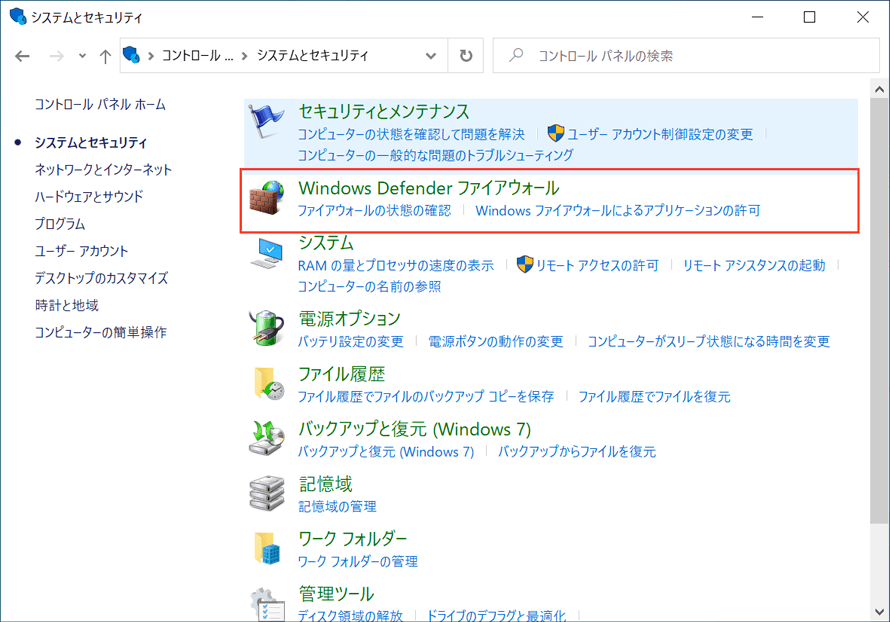Open 管理ツール heading link
Screen dimensions: 890x622
tap(336, 594)
